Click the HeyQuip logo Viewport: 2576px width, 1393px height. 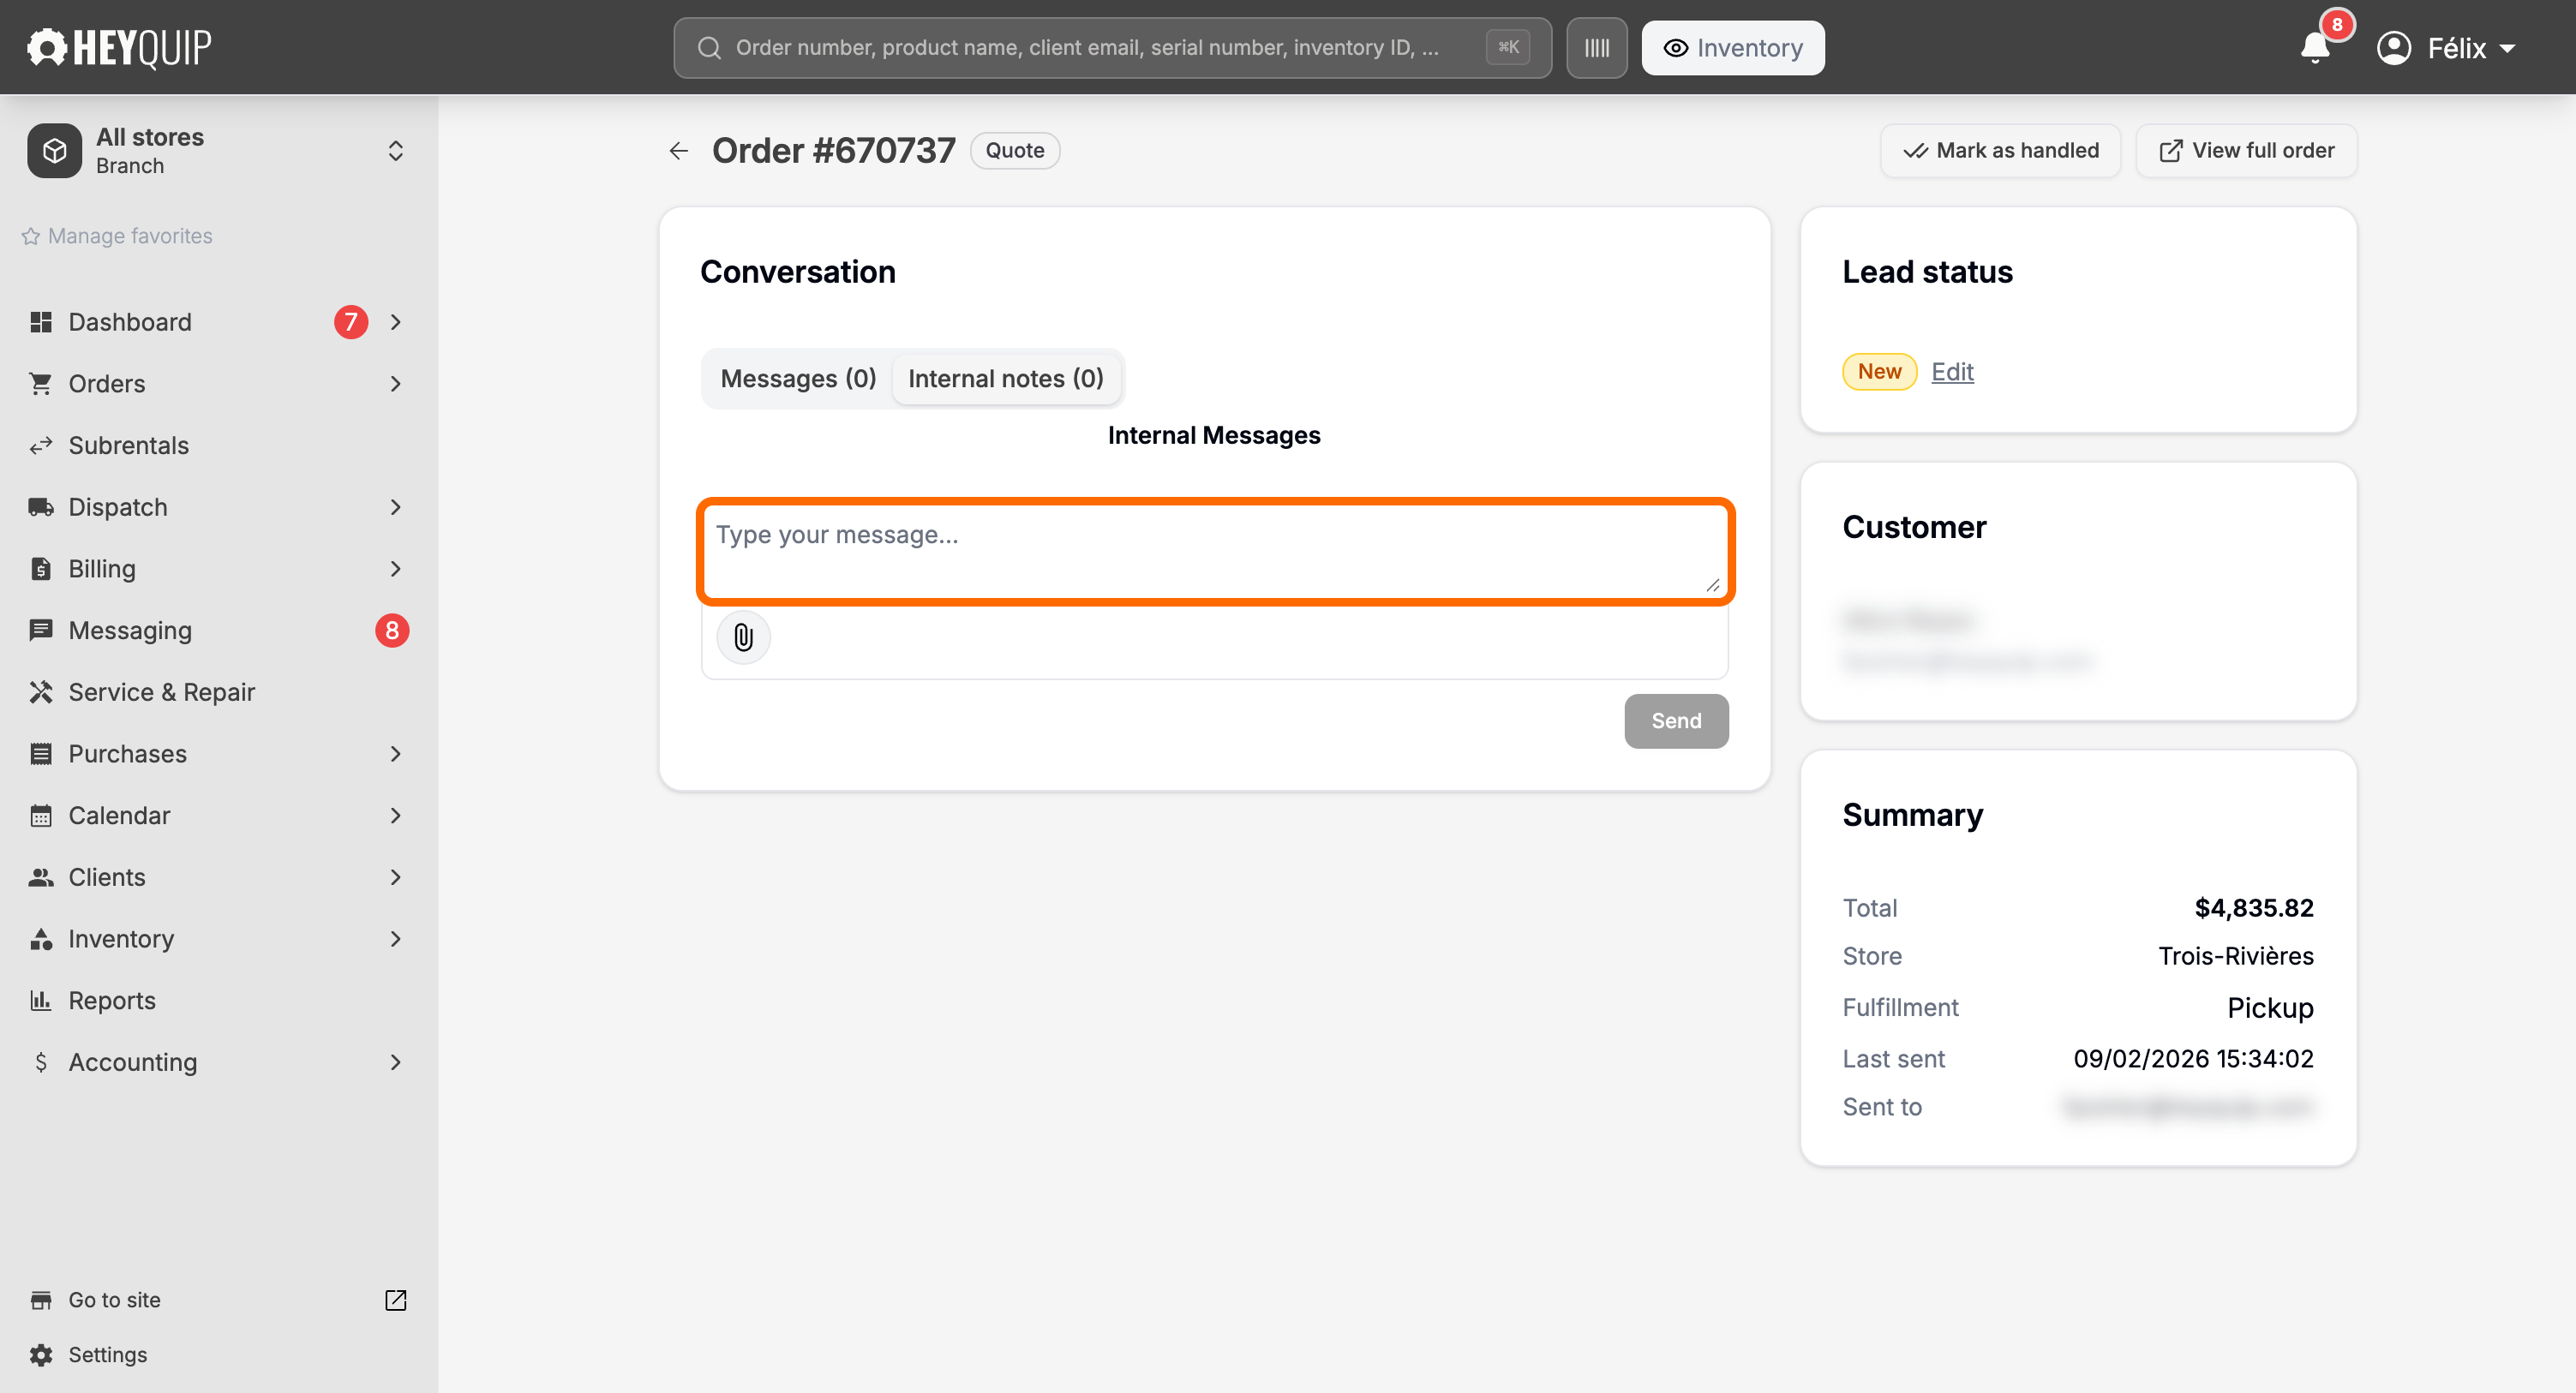(119, 47)
